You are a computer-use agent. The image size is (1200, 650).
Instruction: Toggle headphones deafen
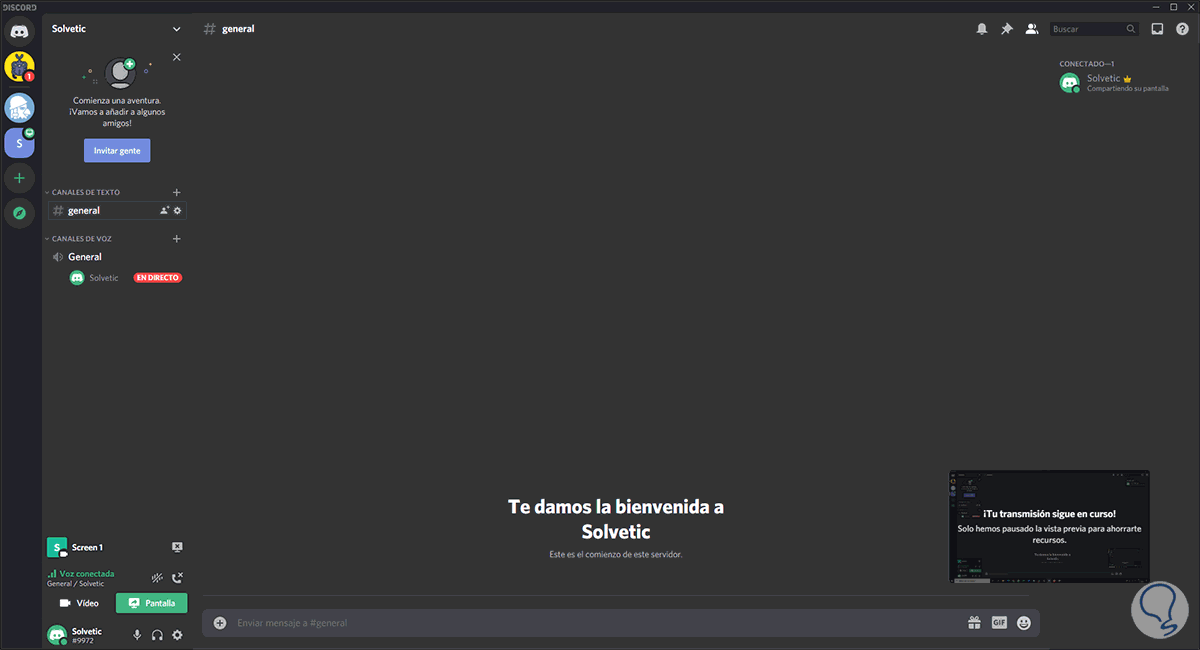pyautogui.click(x=157, y=635)
